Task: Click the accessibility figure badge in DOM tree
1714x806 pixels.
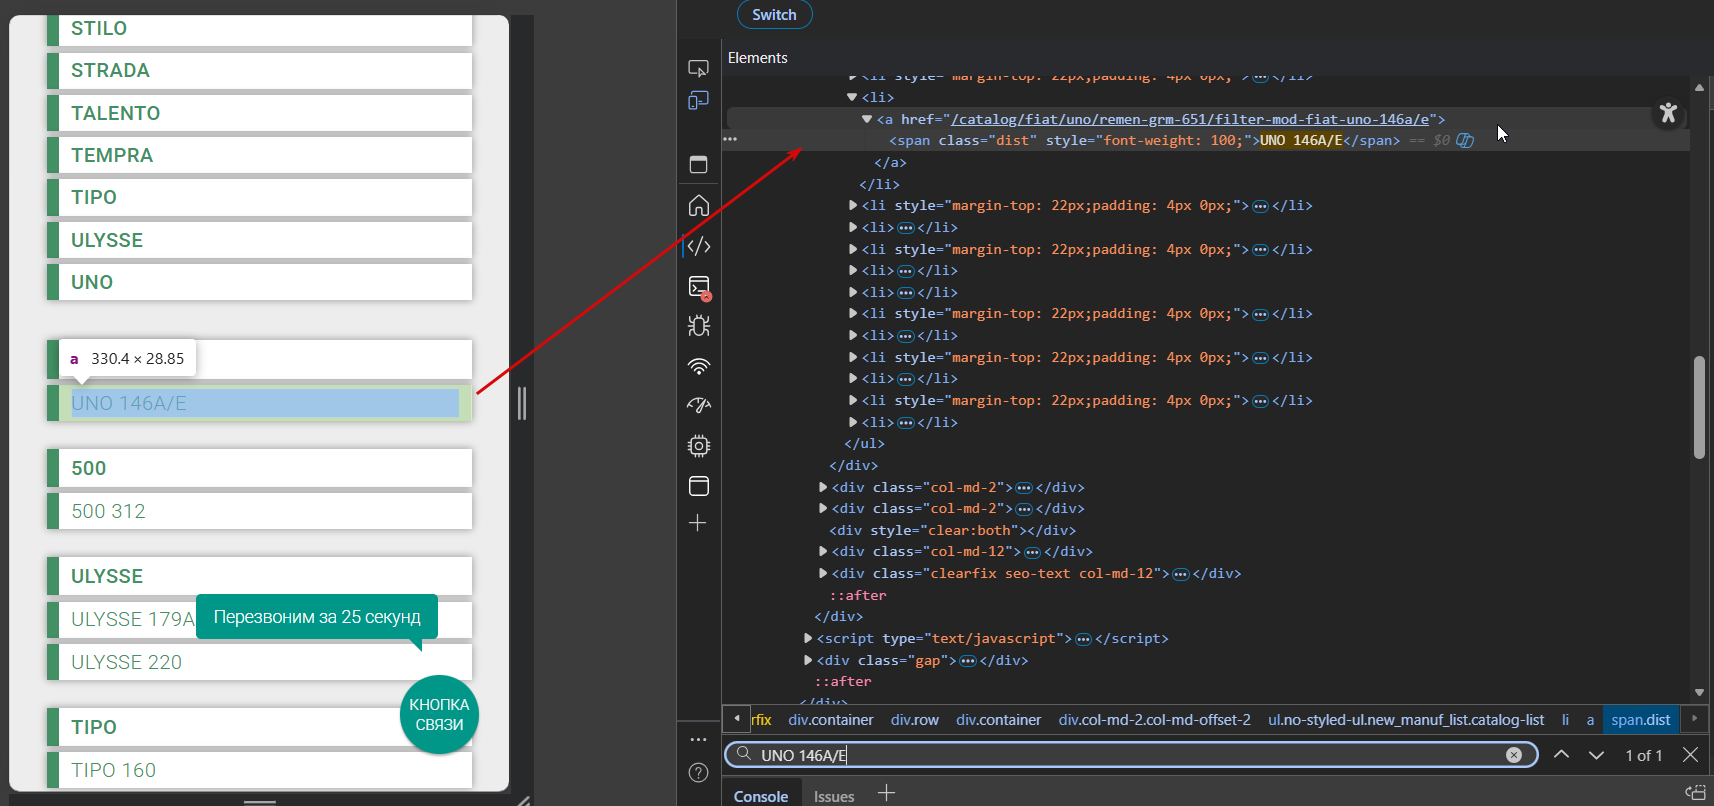Action: pos(1668,113)
